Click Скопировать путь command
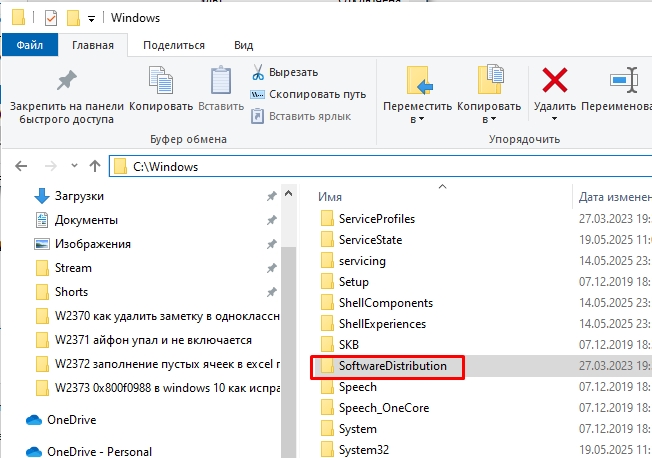Image resolution: width=652 pixels, height=458 pixels. coord(308,94)
